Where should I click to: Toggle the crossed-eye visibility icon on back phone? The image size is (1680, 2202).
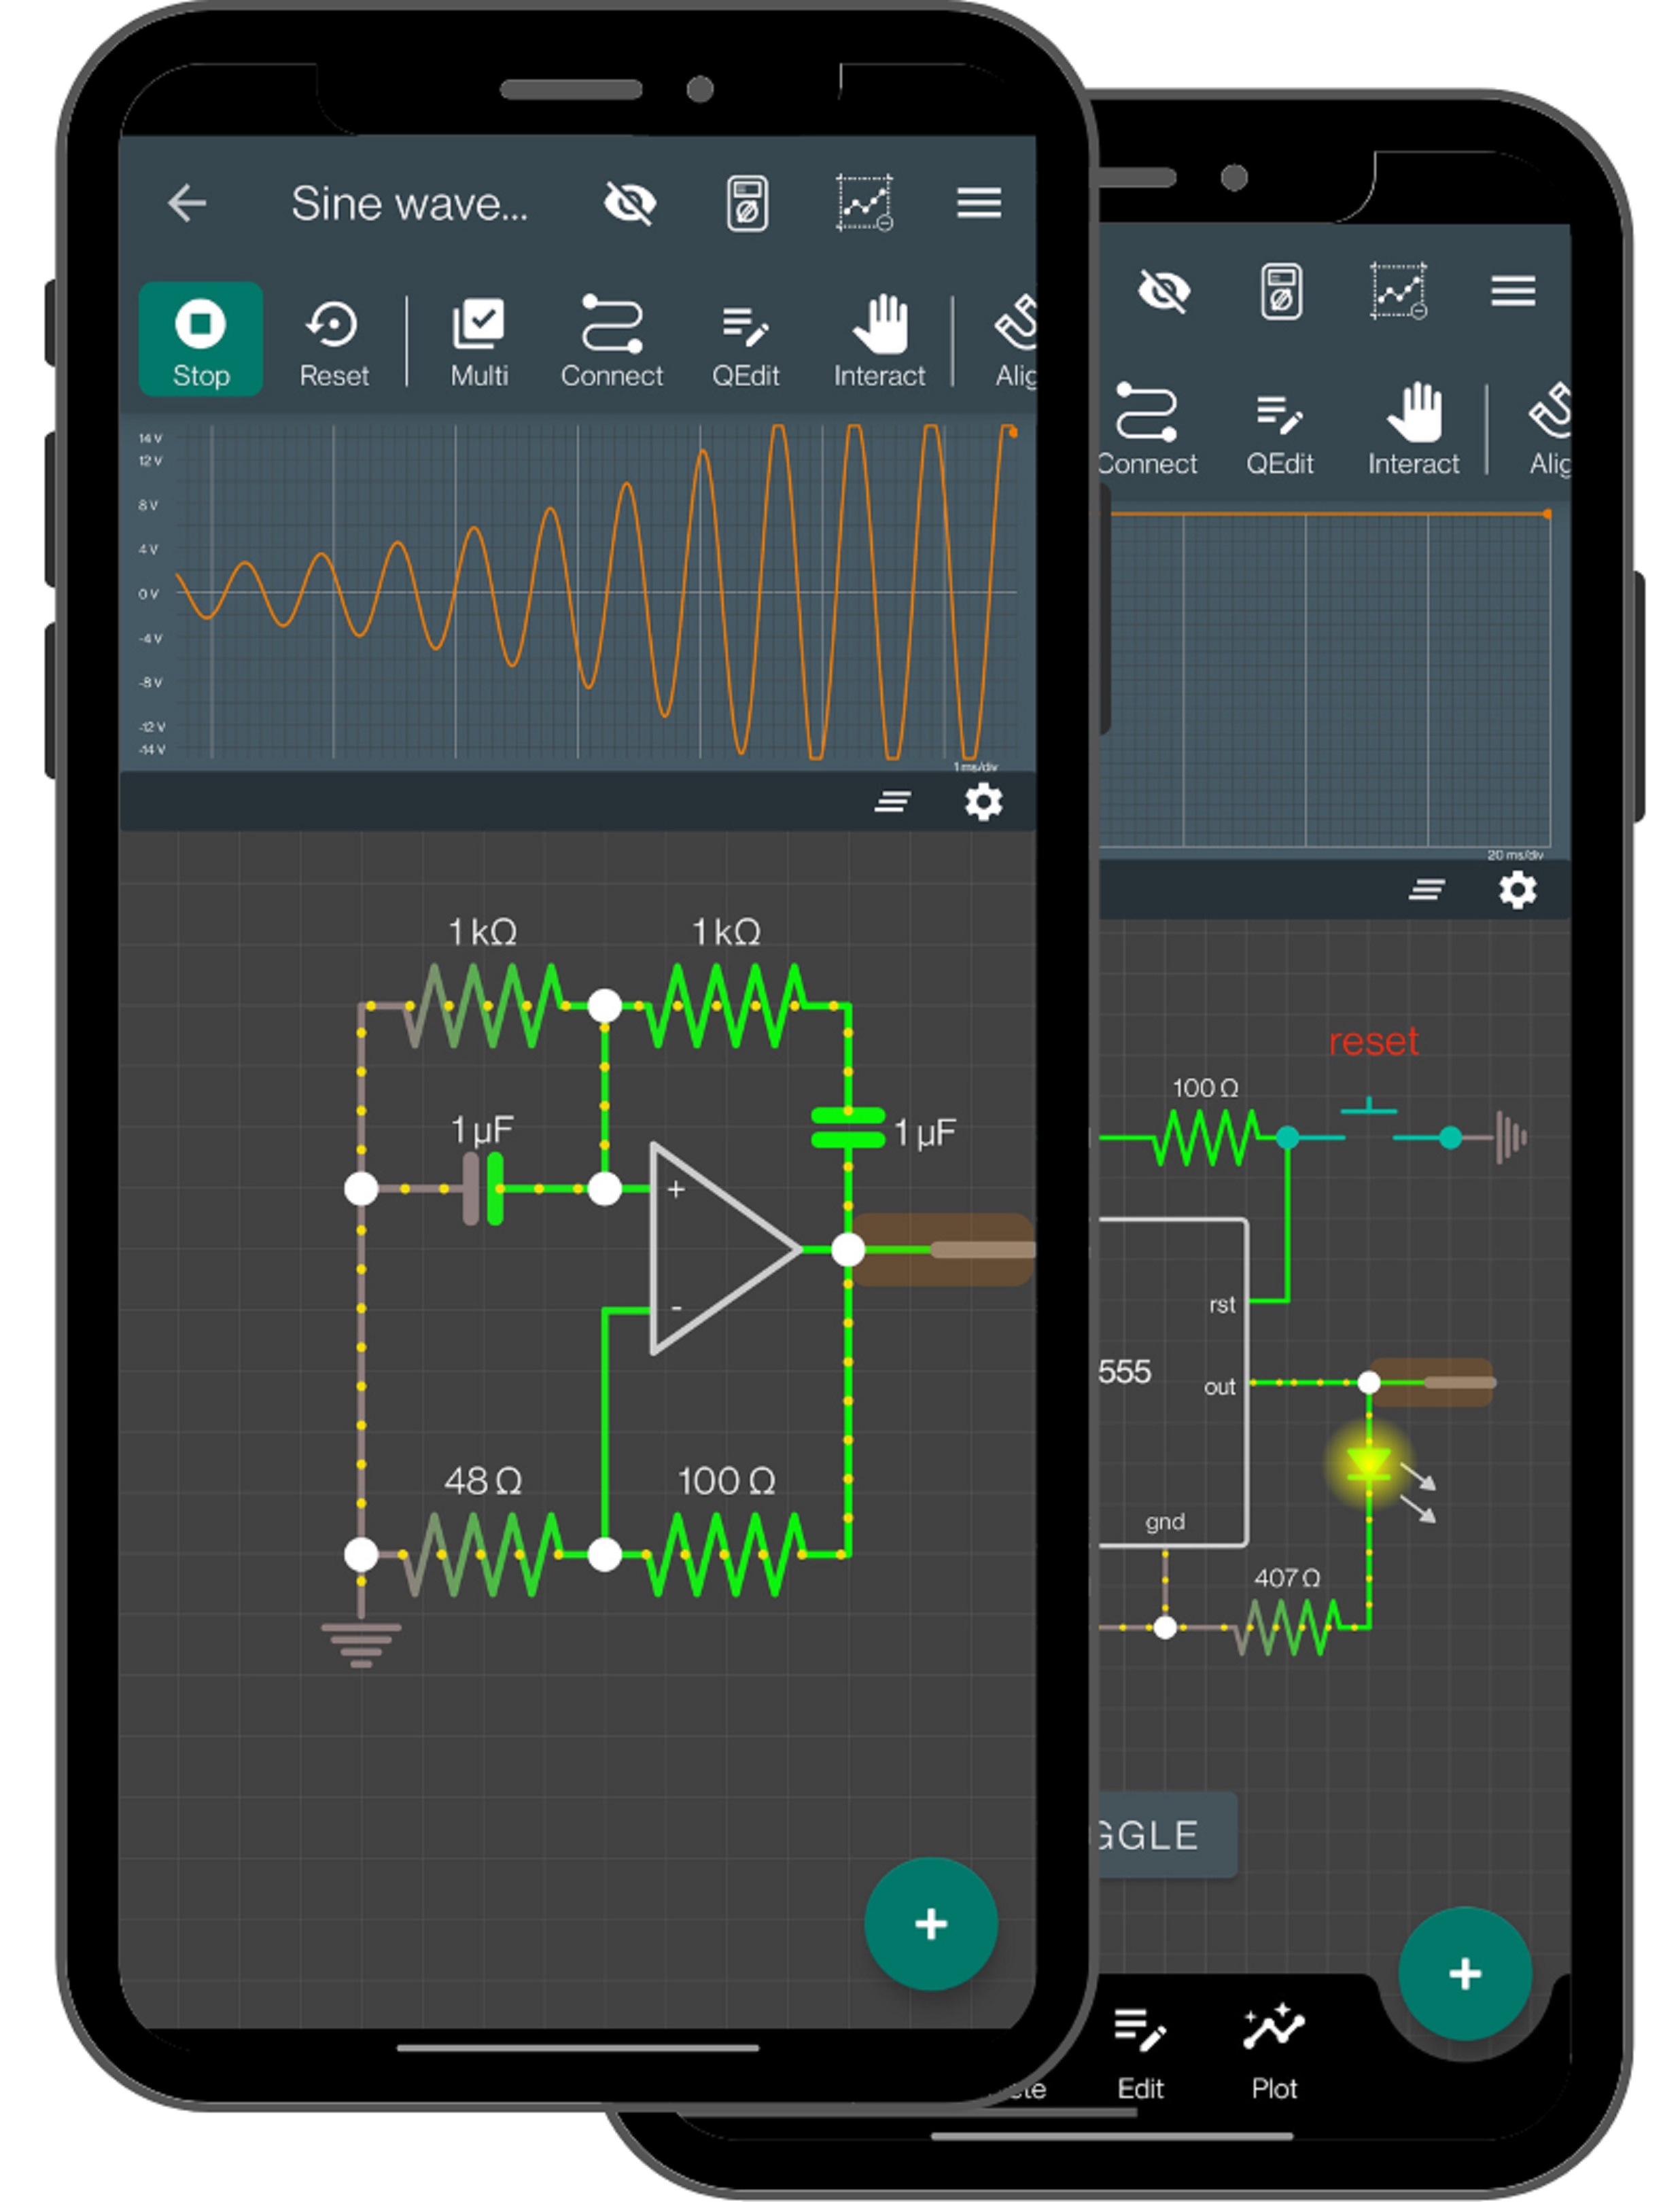pos(1164,291)
